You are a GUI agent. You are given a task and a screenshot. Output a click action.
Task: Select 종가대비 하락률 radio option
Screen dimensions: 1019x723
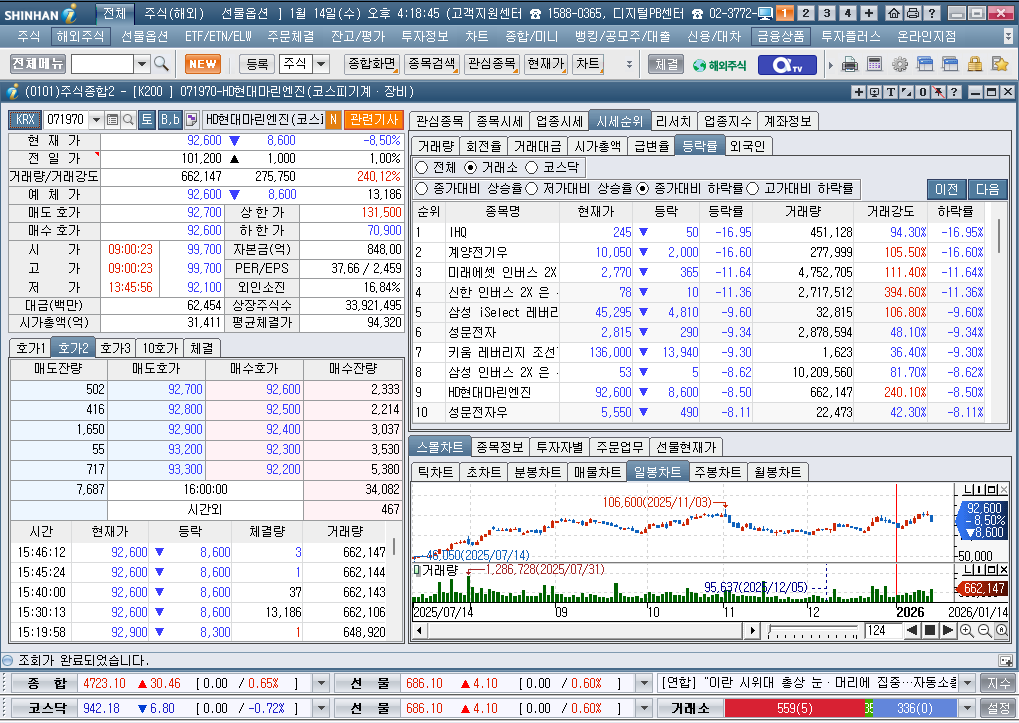tap(643, 188)
